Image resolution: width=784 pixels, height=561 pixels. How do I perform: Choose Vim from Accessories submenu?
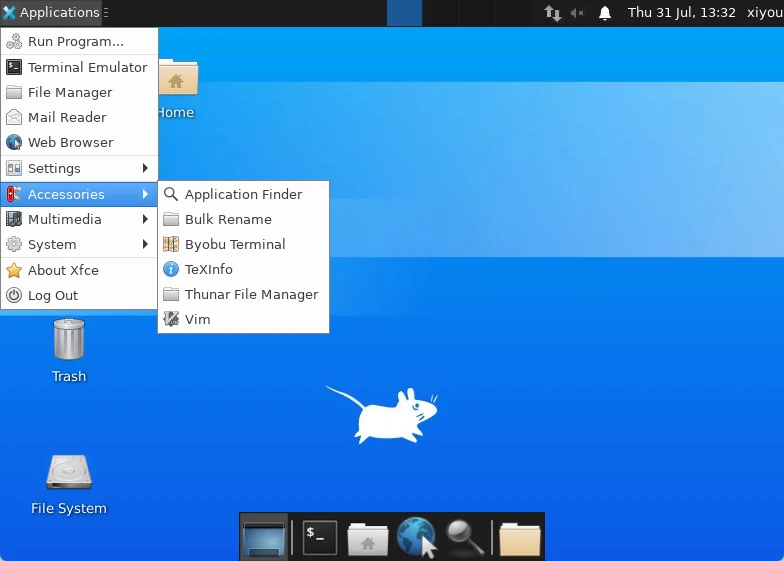tap(244, 320)
